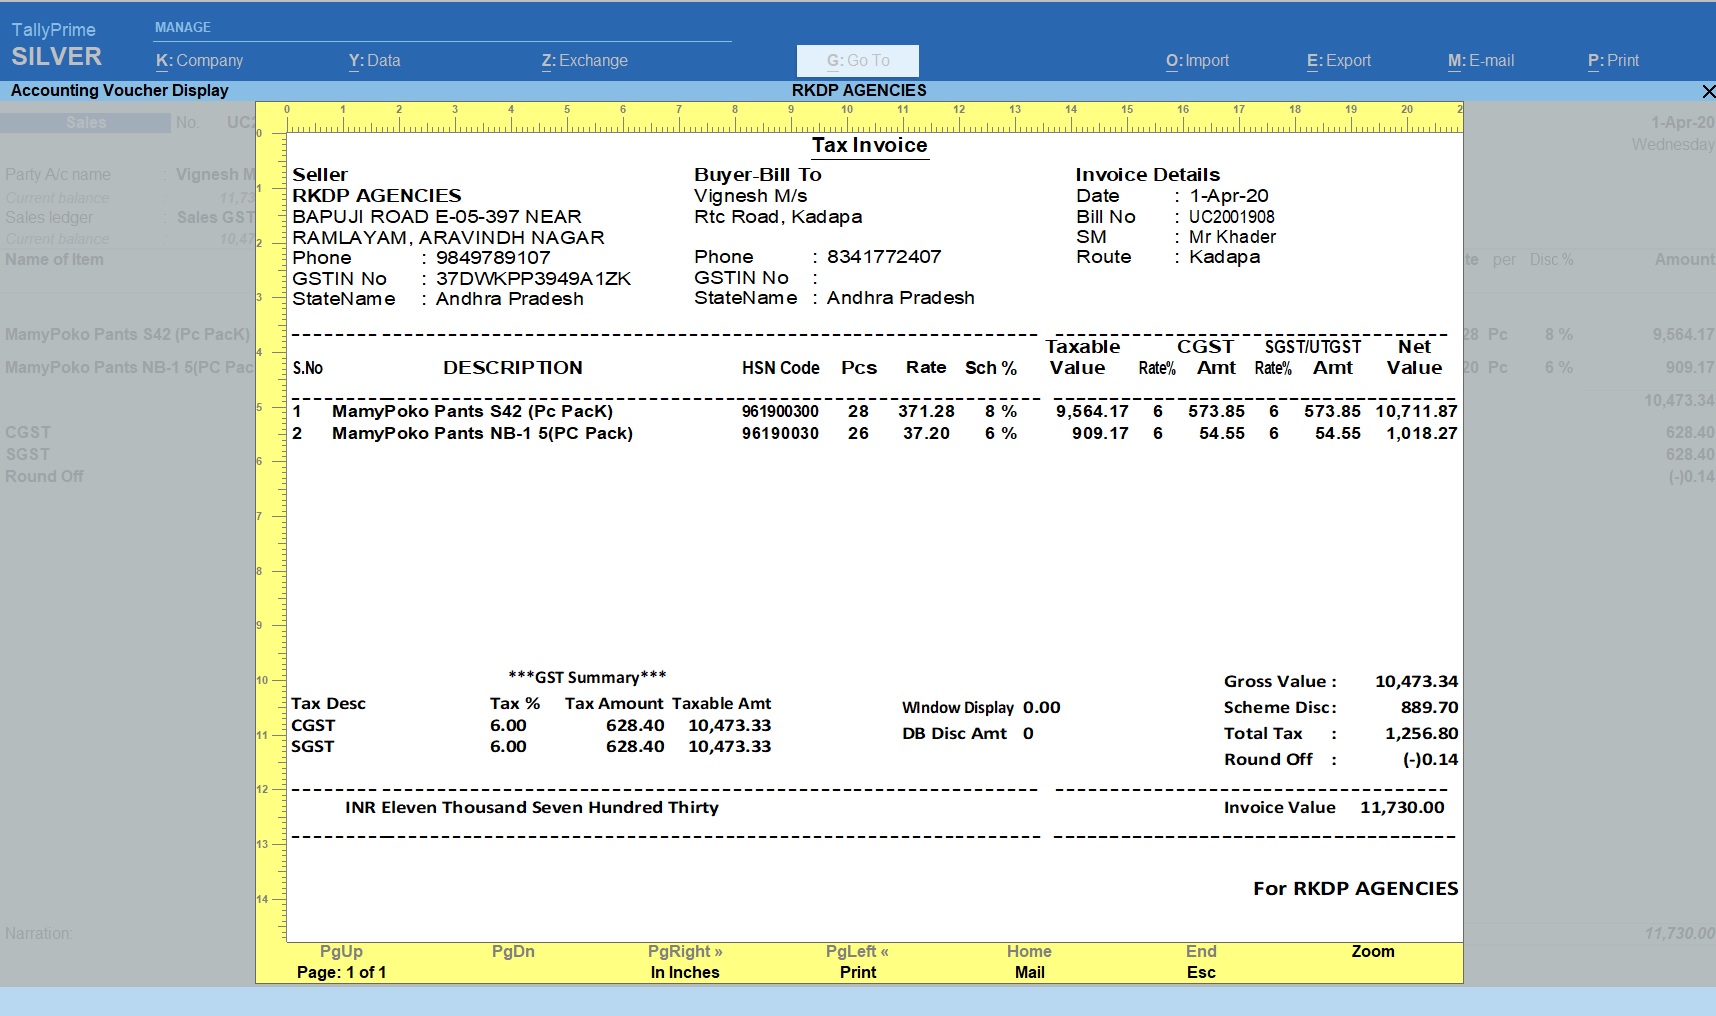Click the SGST row in GST Summary
The width and height of the screenshot is (1716, 1016).
(531, 746)
